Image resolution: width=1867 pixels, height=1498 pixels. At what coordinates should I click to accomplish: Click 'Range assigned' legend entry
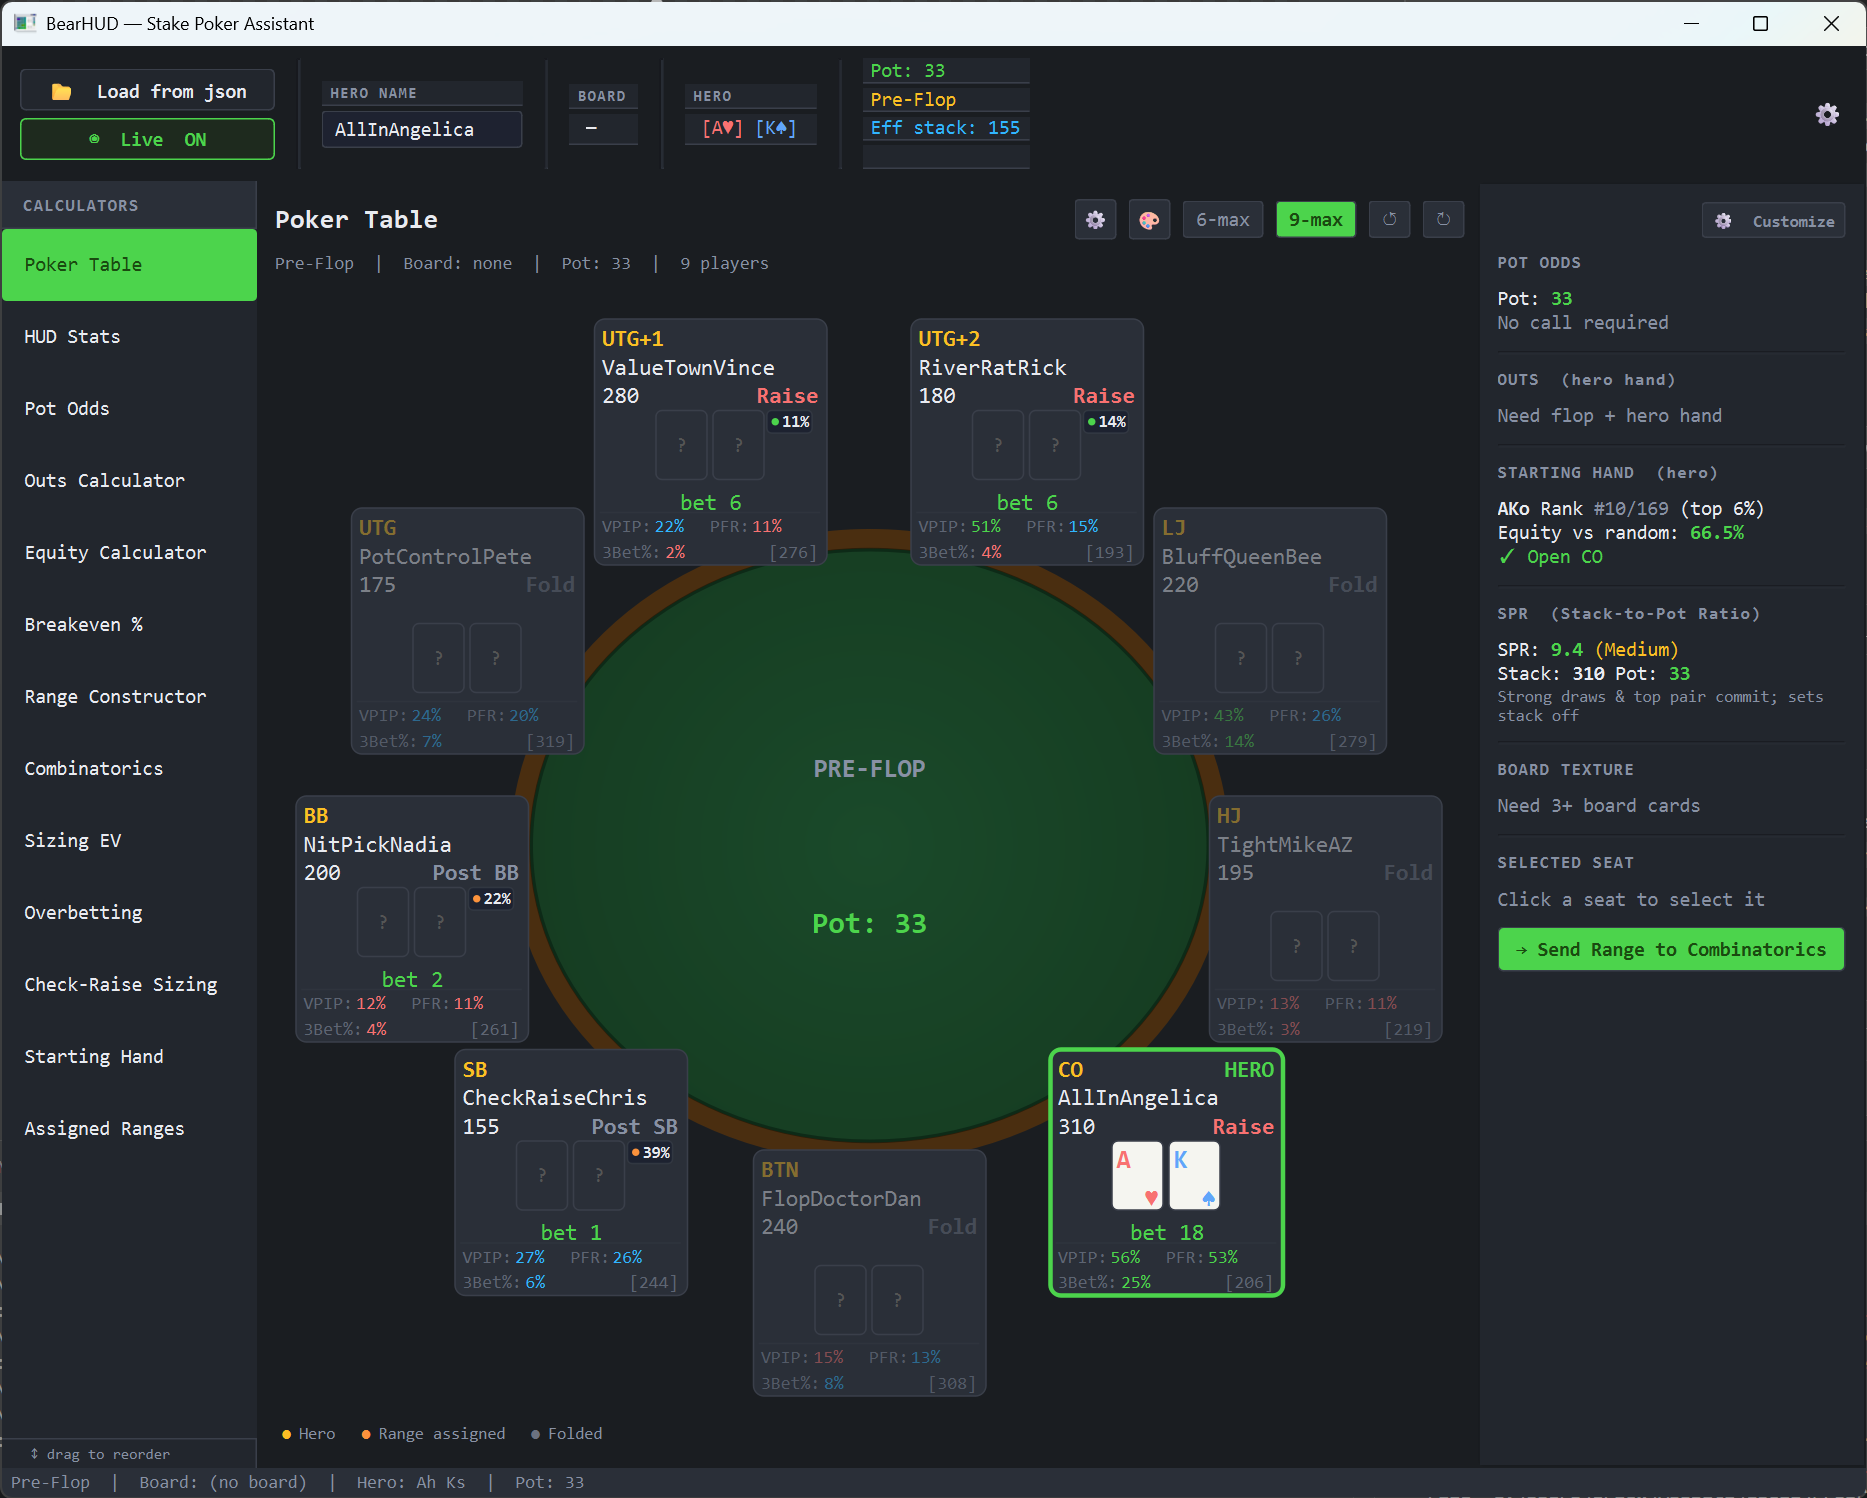click(x=433, y=1434)
